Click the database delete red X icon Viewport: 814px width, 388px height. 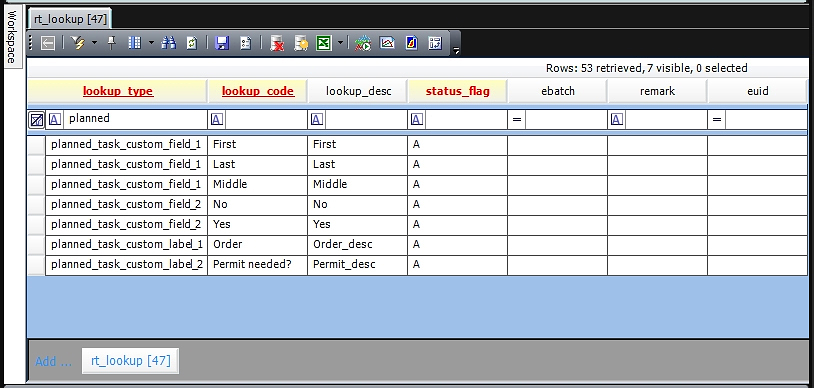coord(277,43)
